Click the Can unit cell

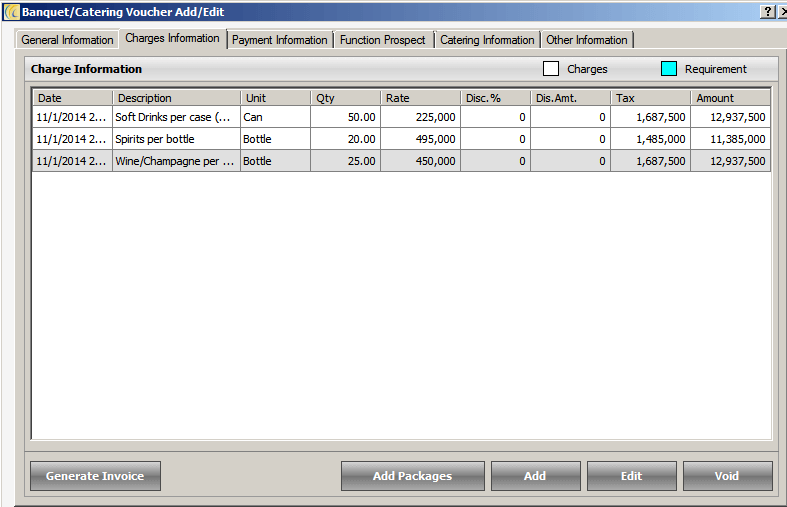point(276,117)
